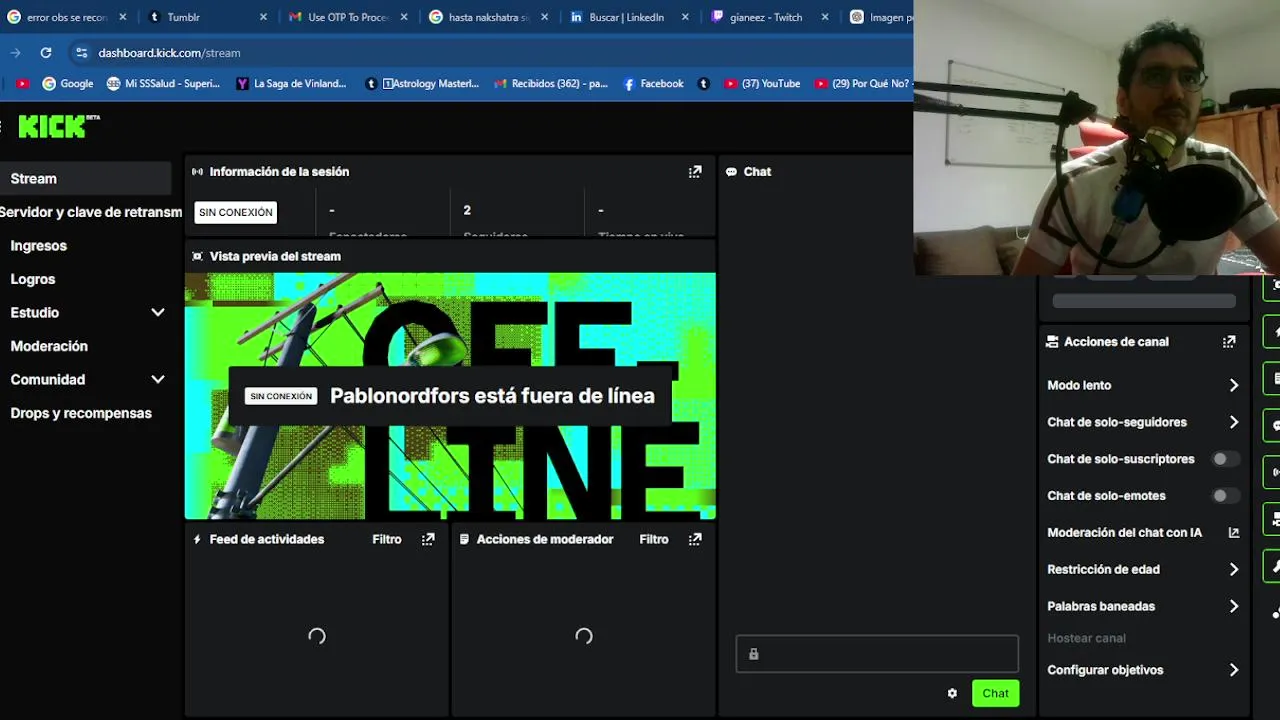Reload the browser page
The width and height of the screenshot is (1280, 720).
[46, 53]
